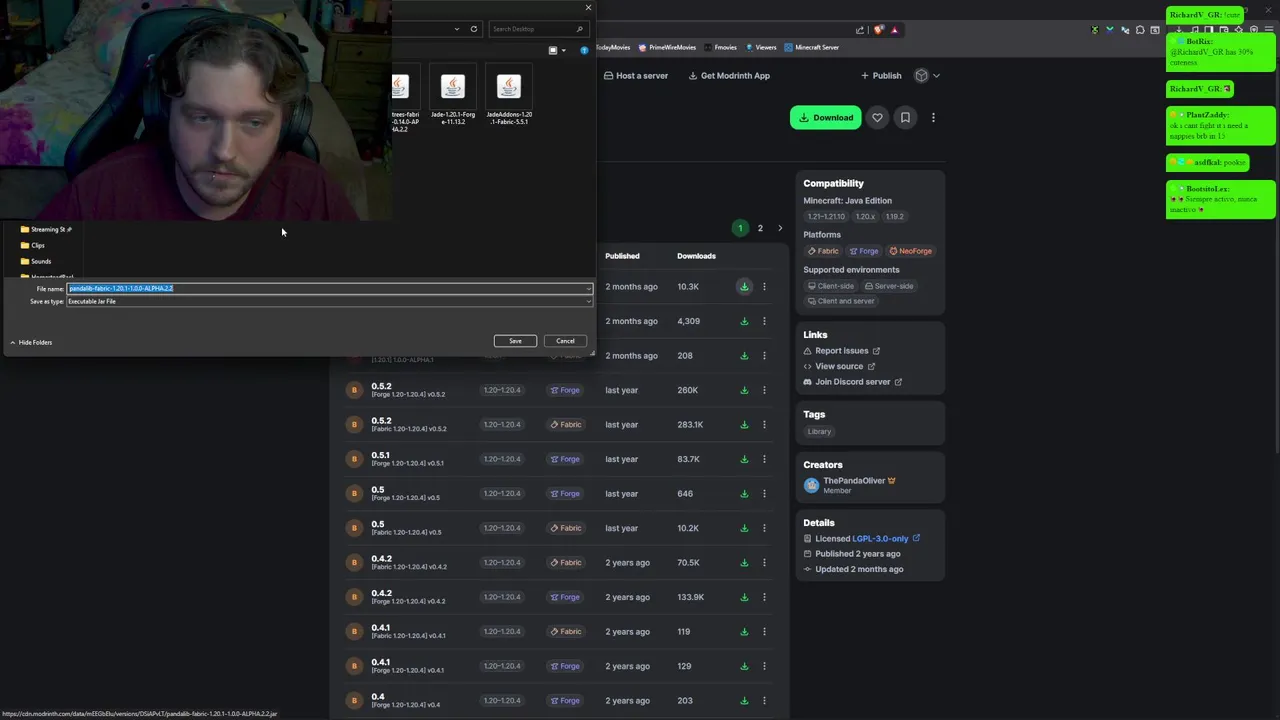Screen dimensions: 1280x720
Task: Go to pagination page 2
Action: click(x=760, y=228)
